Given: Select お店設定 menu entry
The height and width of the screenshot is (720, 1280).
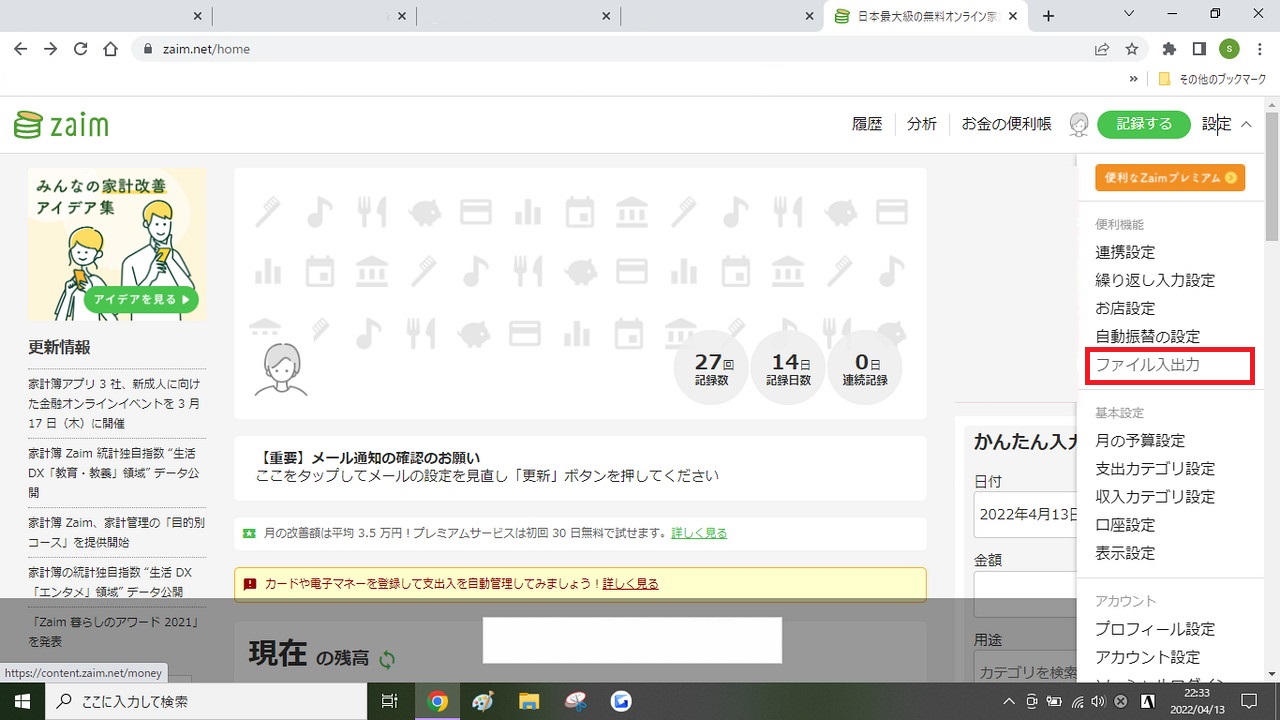Looking at the screenshot, I should [x=1125, y=309].
